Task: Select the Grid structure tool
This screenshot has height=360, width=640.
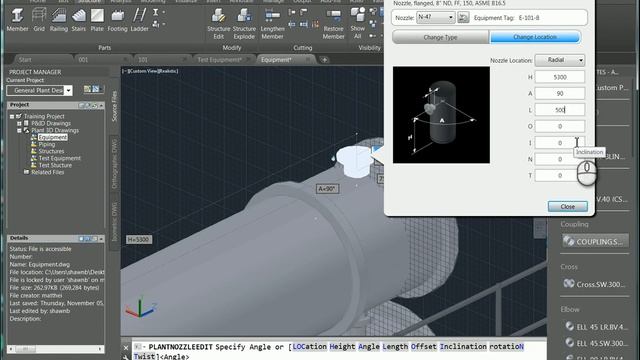Action: click(39, 20)
